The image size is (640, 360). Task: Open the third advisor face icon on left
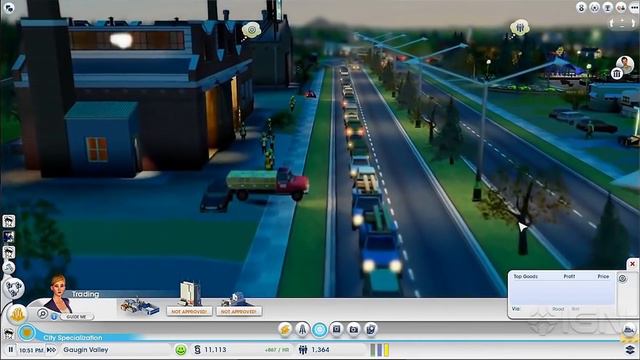9,252
